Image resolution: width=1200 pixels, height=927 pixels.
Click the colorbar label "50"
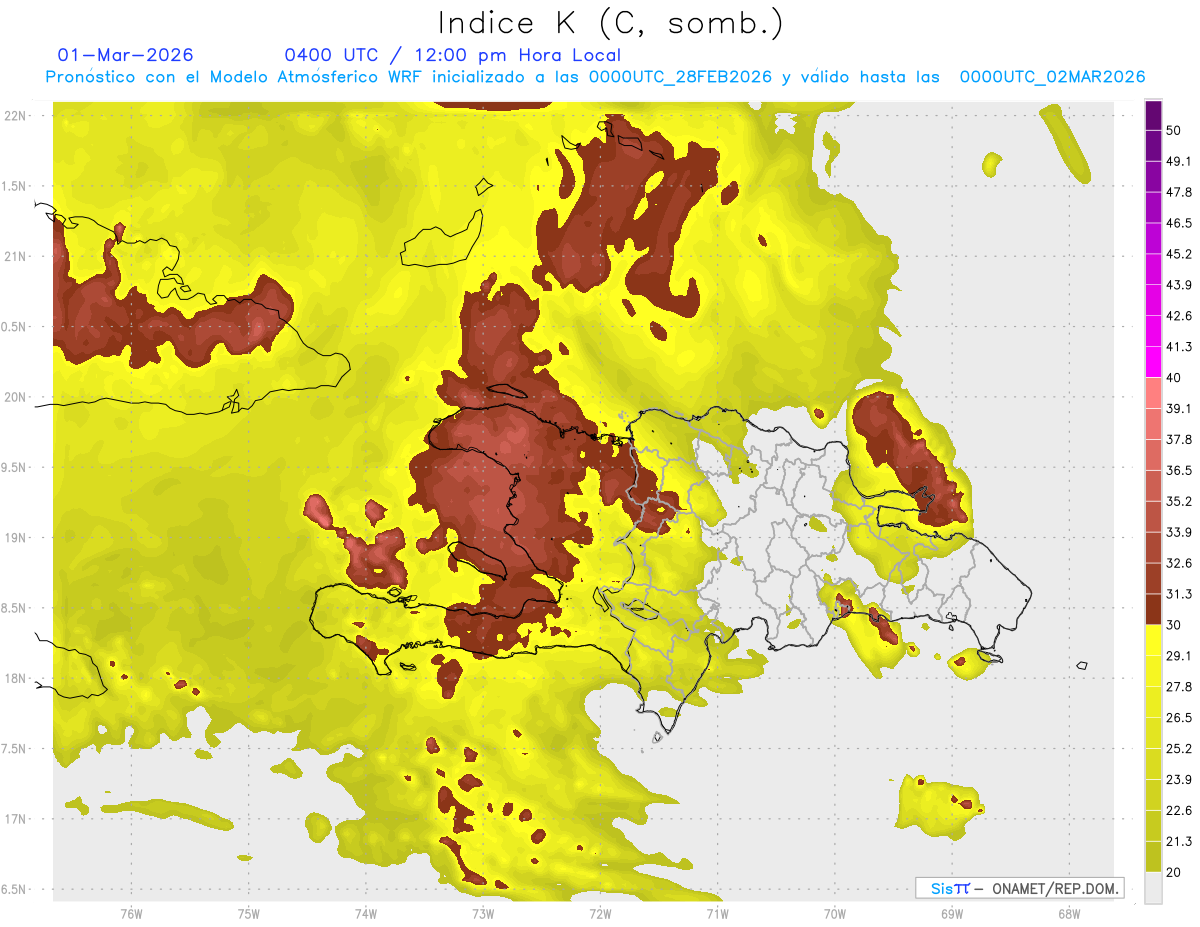pos(1175,130)
